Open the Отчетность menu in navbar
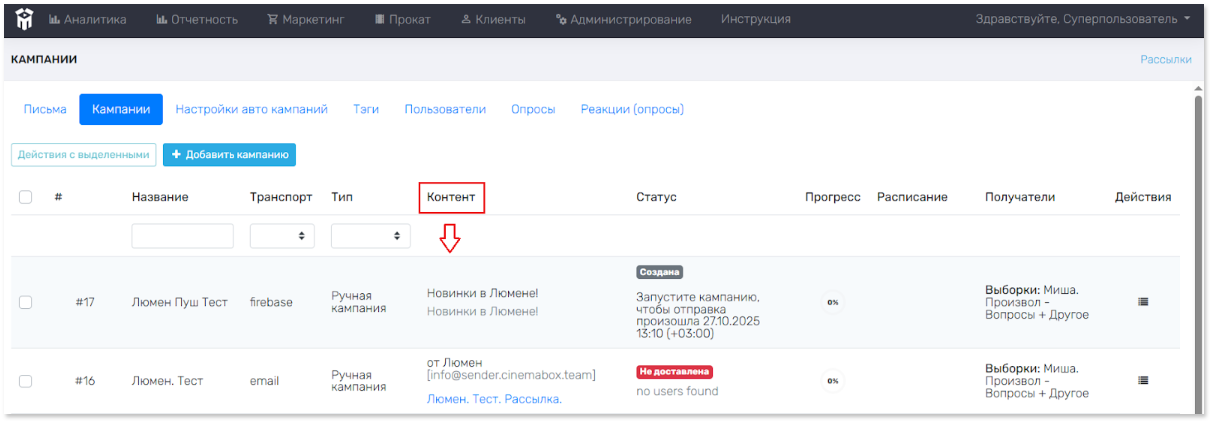 tap(197, 19)
